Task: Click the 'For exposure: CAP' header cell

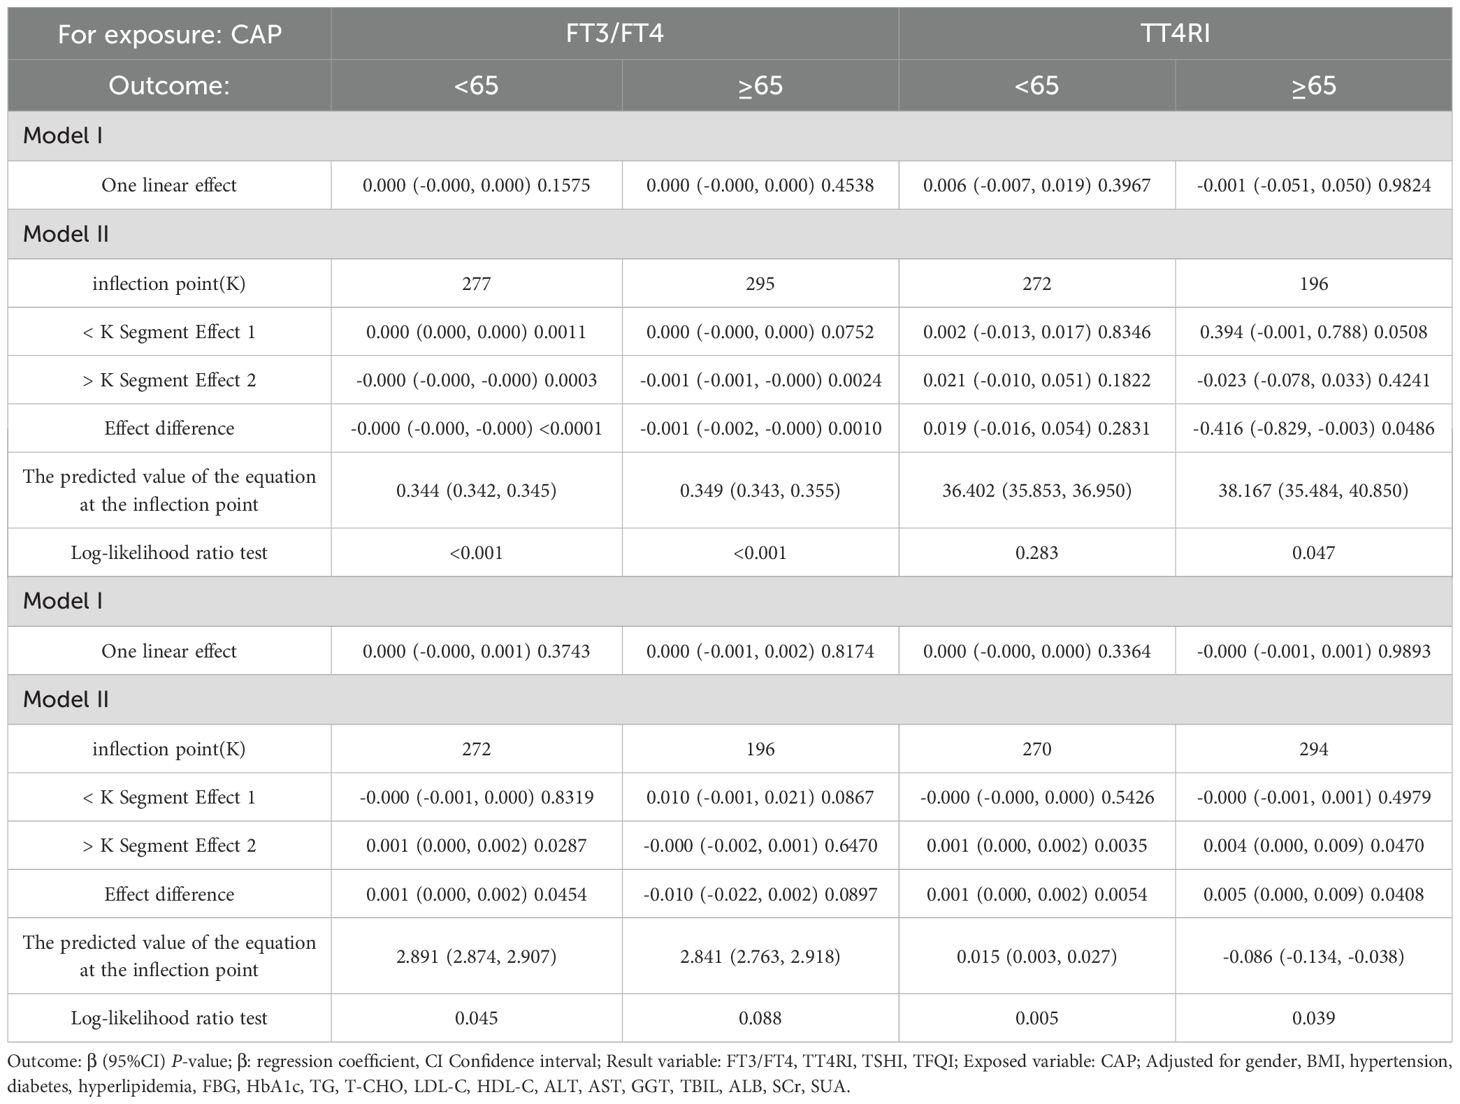Action: pyautogui.click(x=169, y=34)
